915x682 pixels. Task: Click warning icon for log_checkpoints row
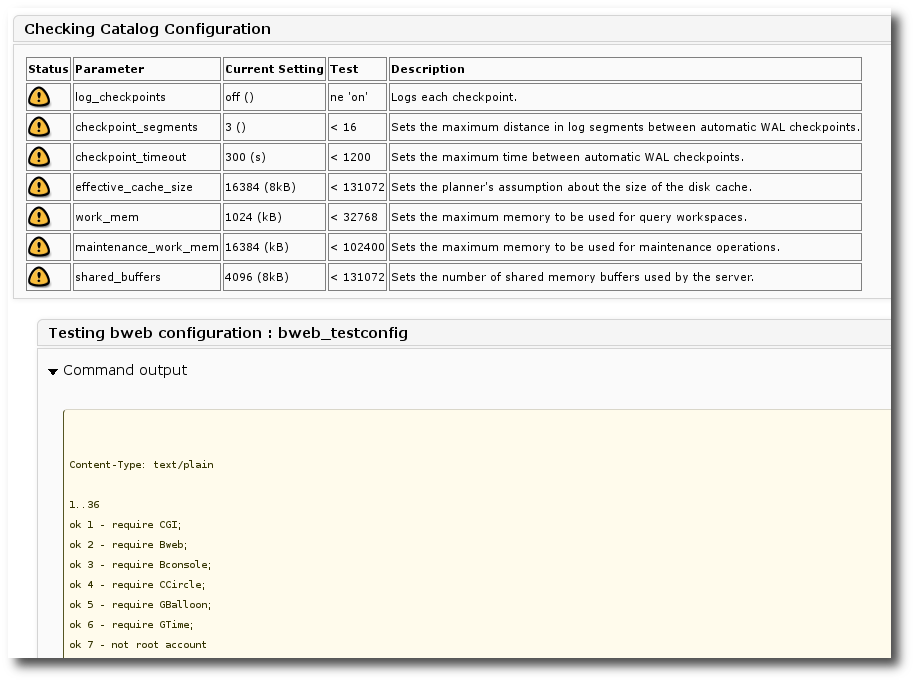click(x=39, y=97)
